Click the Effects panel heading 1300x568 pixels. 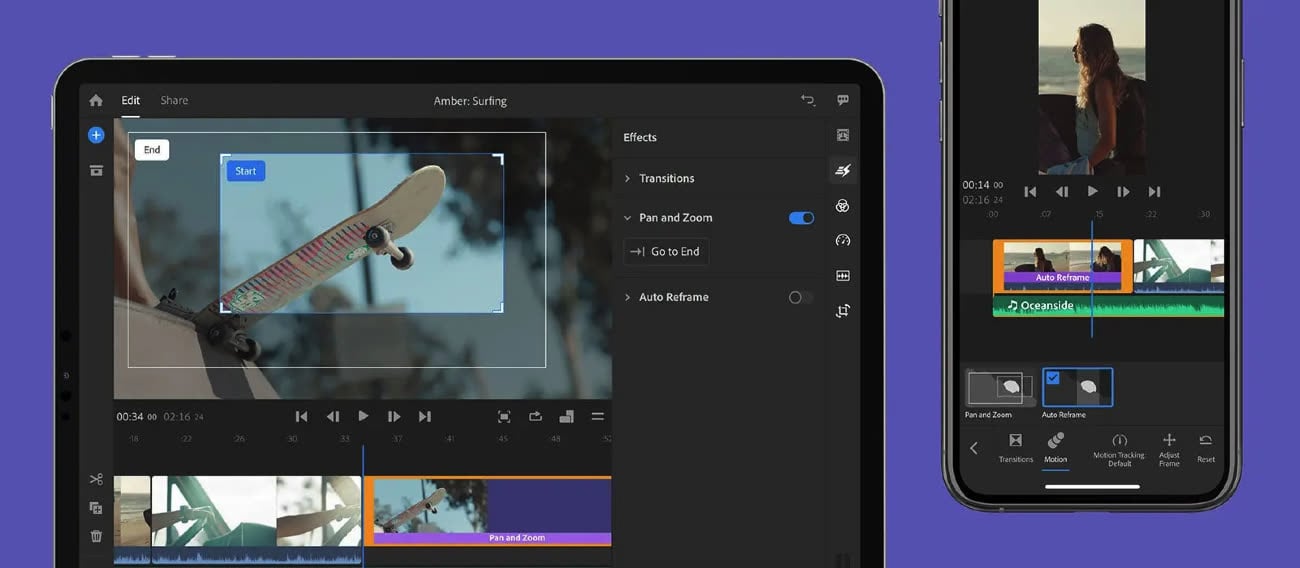tap(640, 137)
